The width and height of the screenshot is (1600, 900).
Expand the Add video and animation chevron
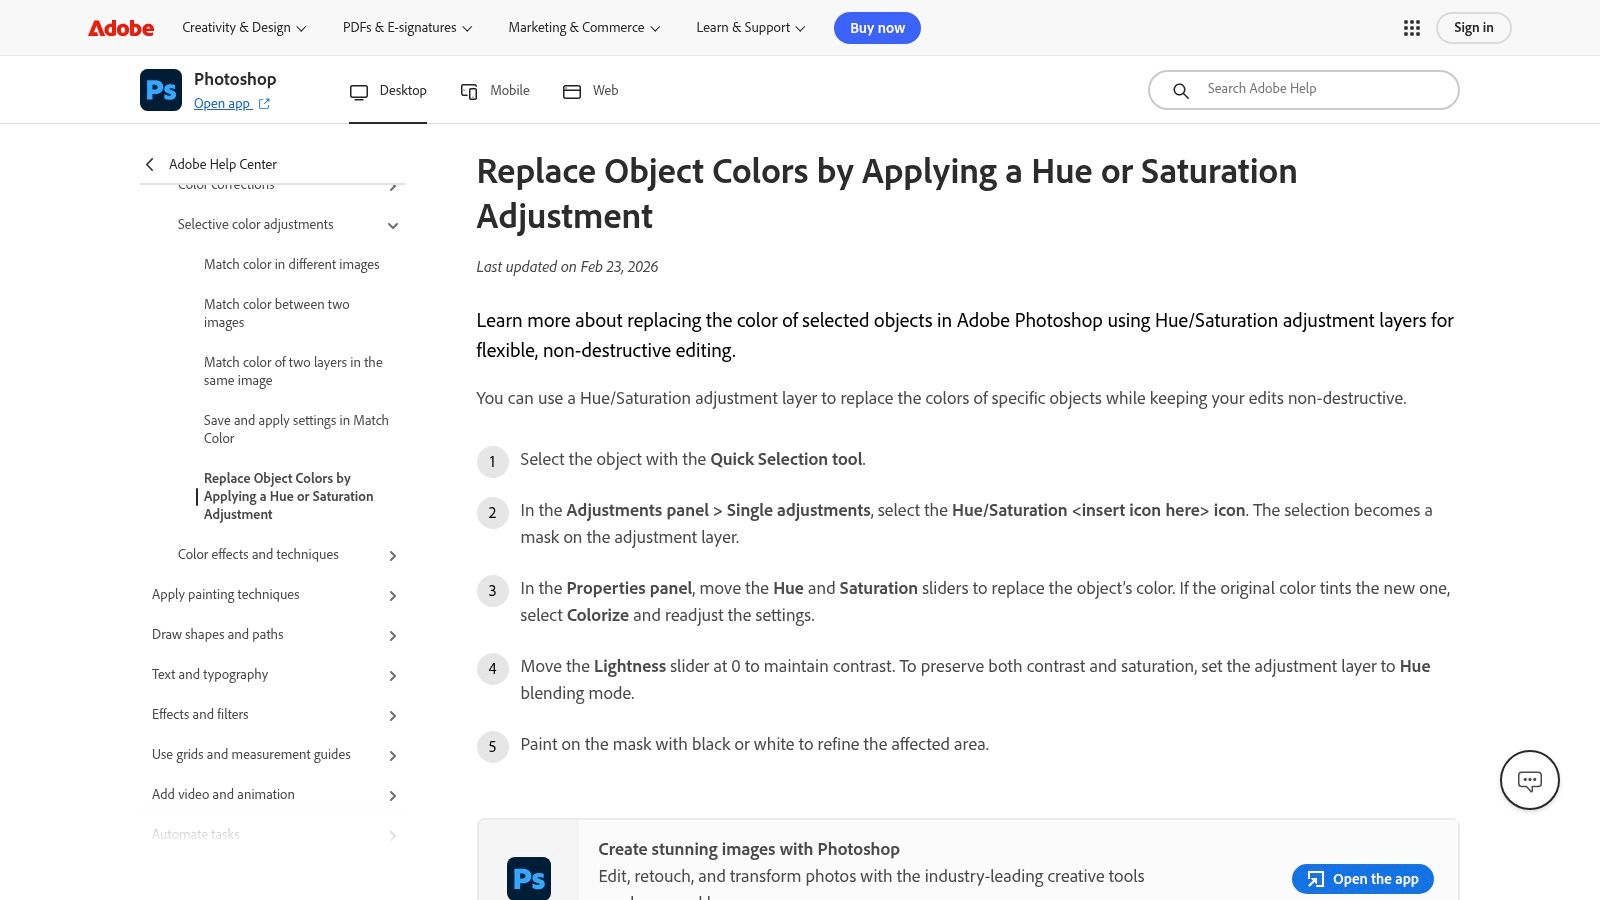point(393,796)
